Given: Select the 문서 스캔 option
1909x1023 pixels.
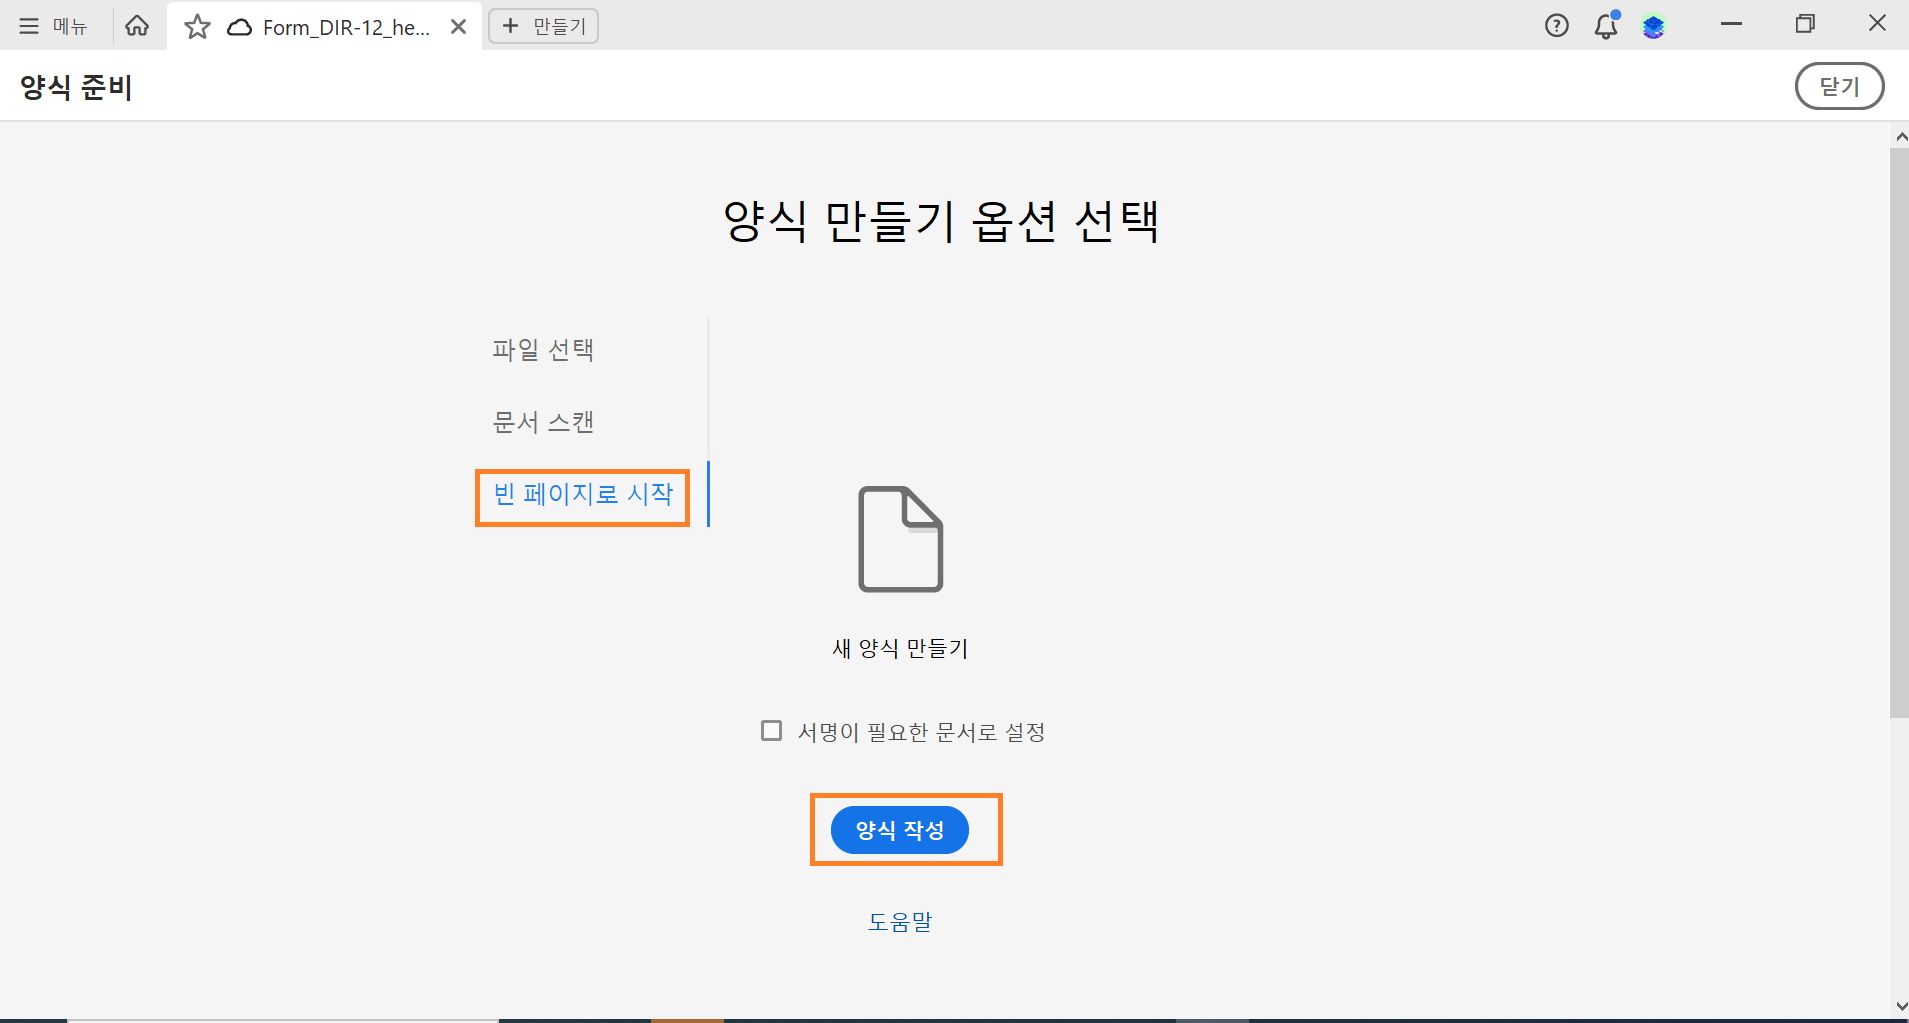Looking at the screenshot, I should point(541,421).
